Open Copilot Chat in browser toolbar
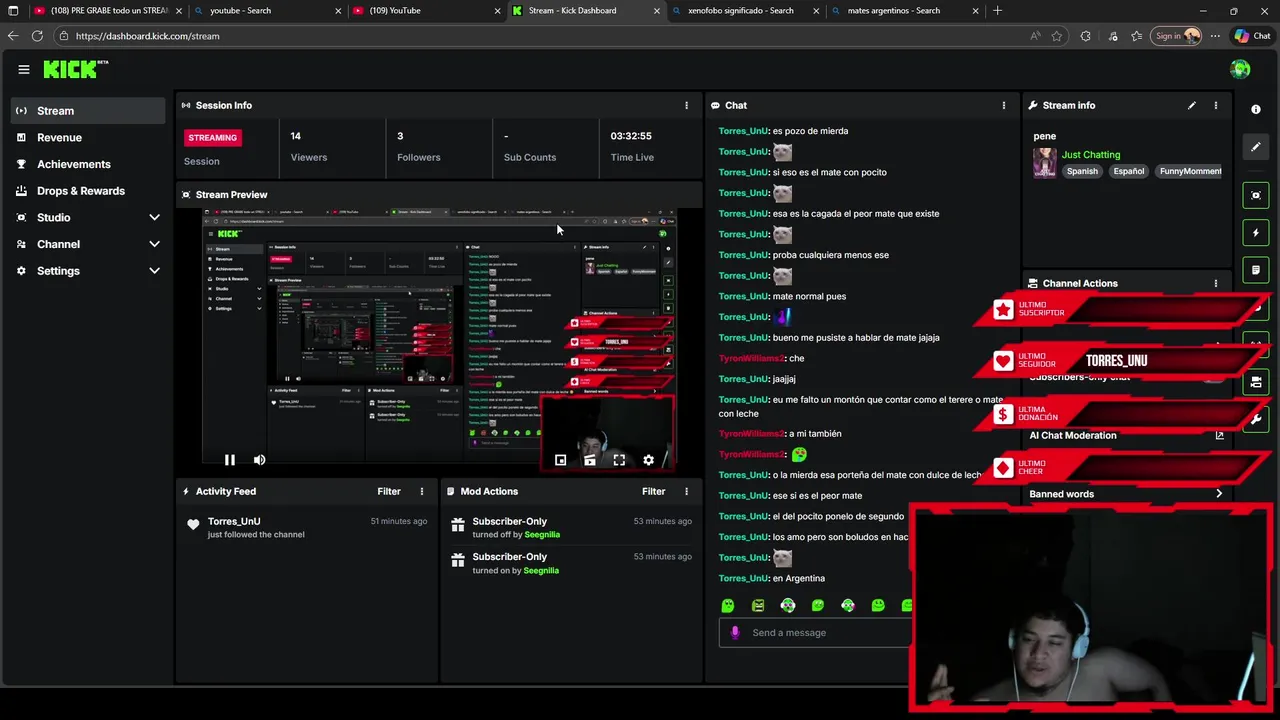This screenshot has width=1280, height=720. (x=1251, y=36)
